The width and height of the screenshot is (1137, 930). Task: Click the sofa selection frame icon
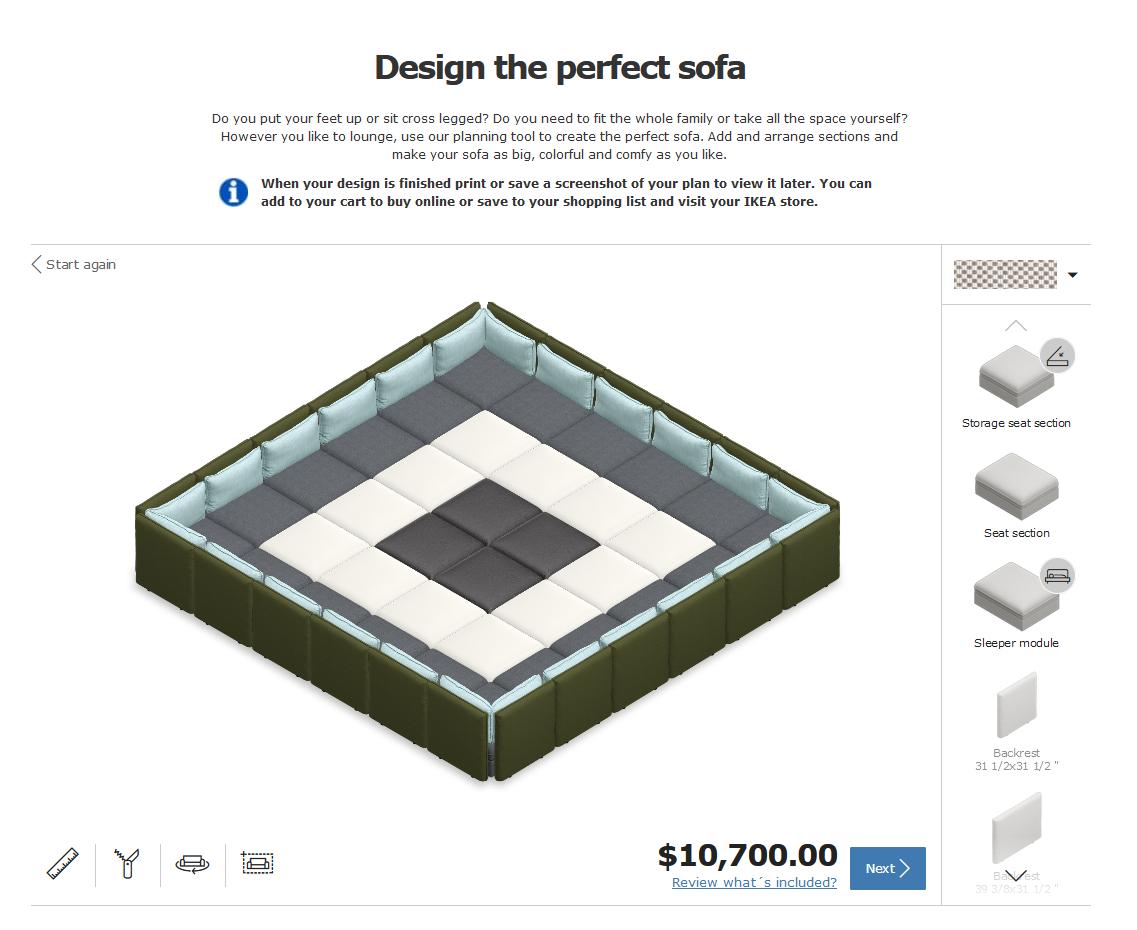[x=257, y=862]
